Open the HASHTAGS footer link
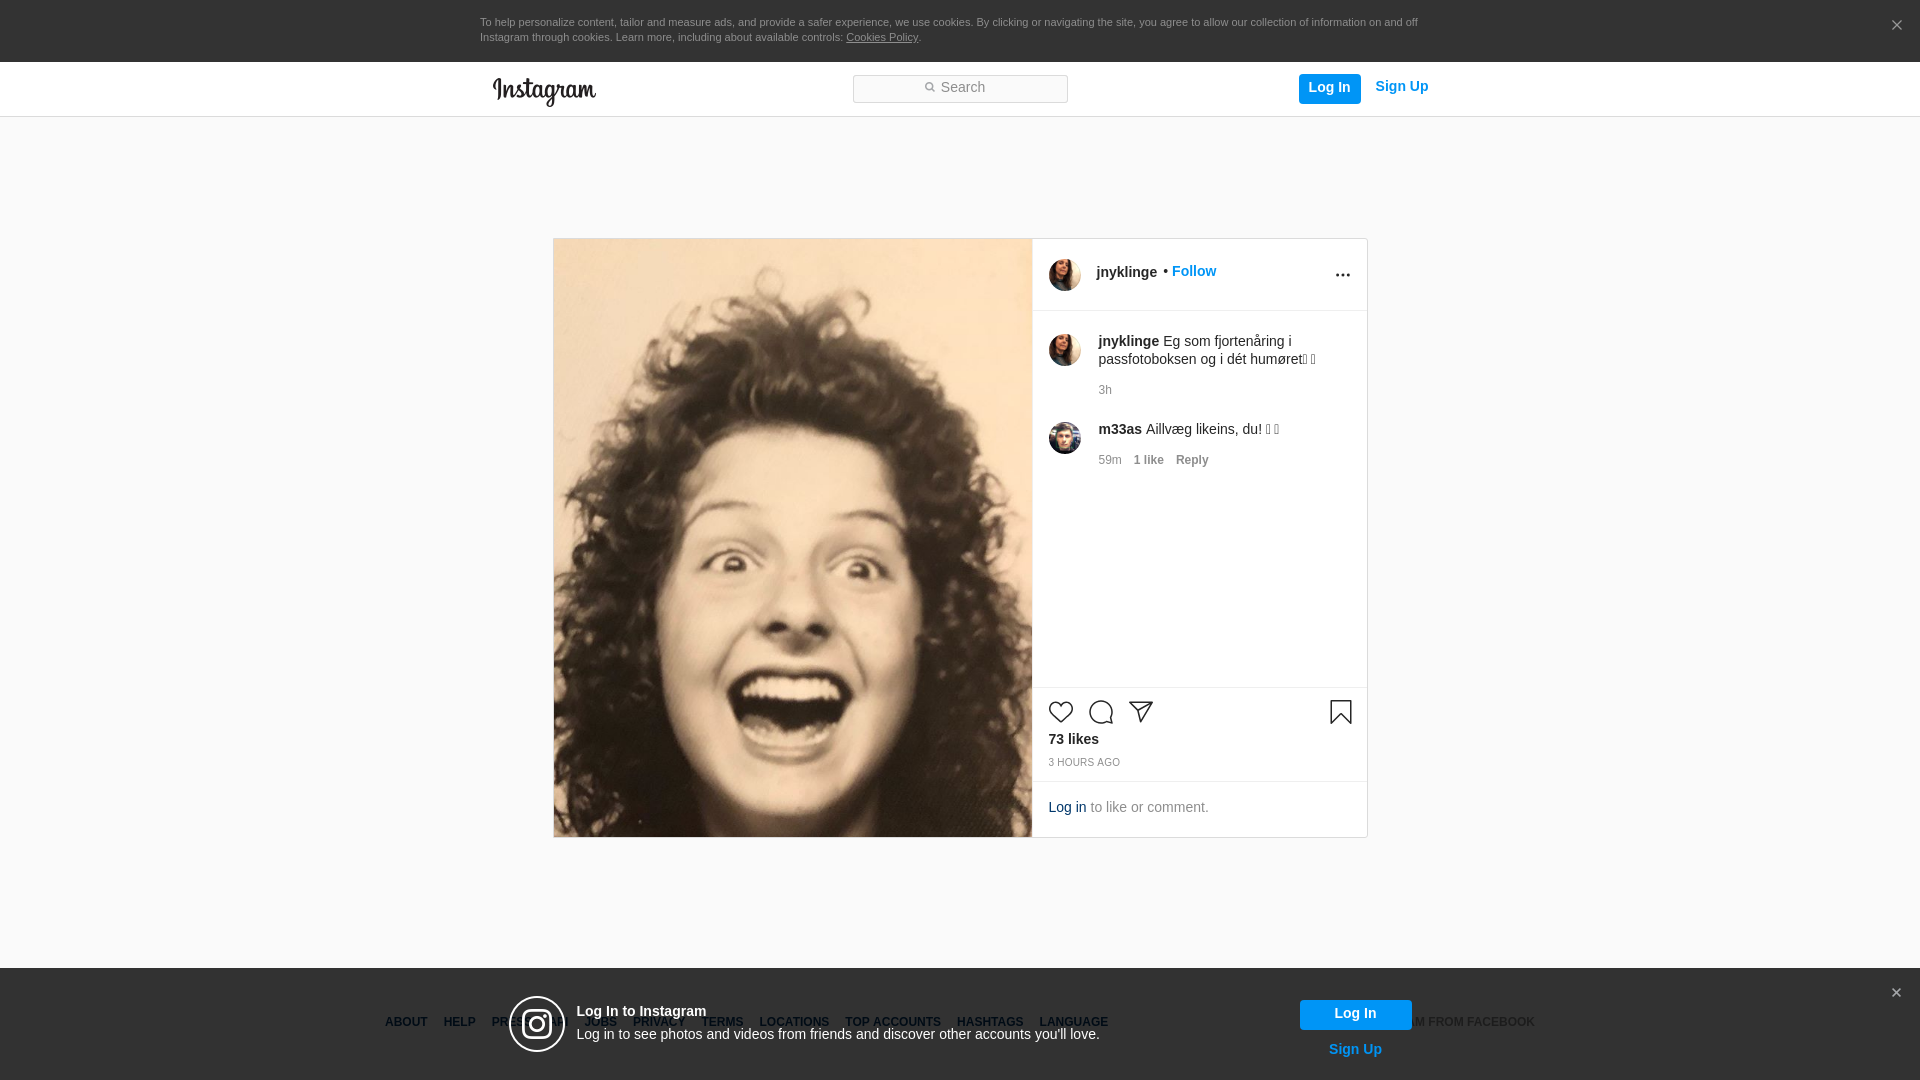The width and height of the screenshot is (1920, 1080). click(990, 1022)
